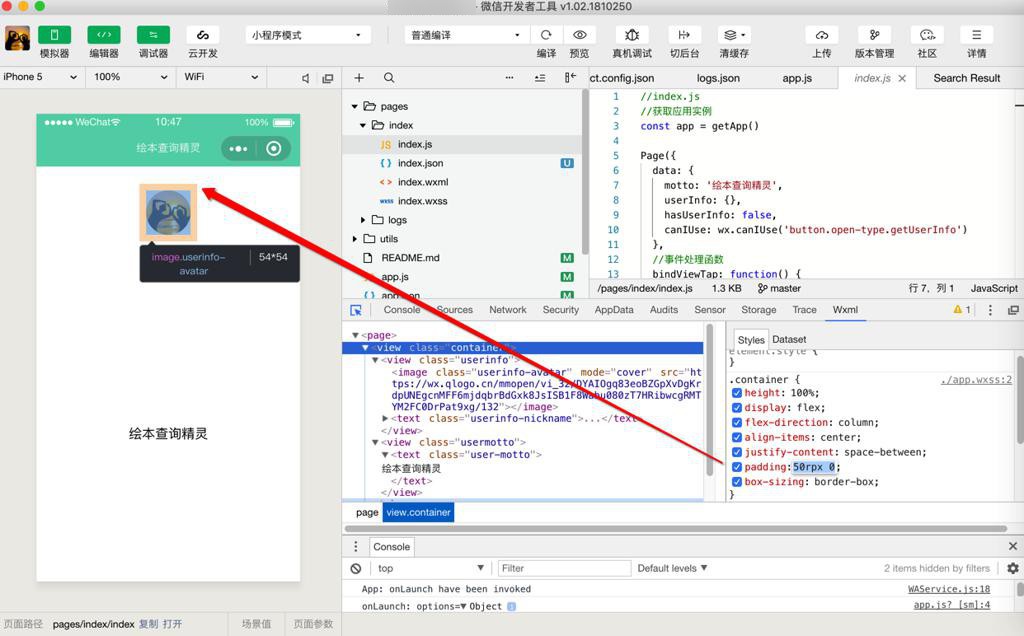
Task: Open the console top context dropdown
Action: (430, 568)
